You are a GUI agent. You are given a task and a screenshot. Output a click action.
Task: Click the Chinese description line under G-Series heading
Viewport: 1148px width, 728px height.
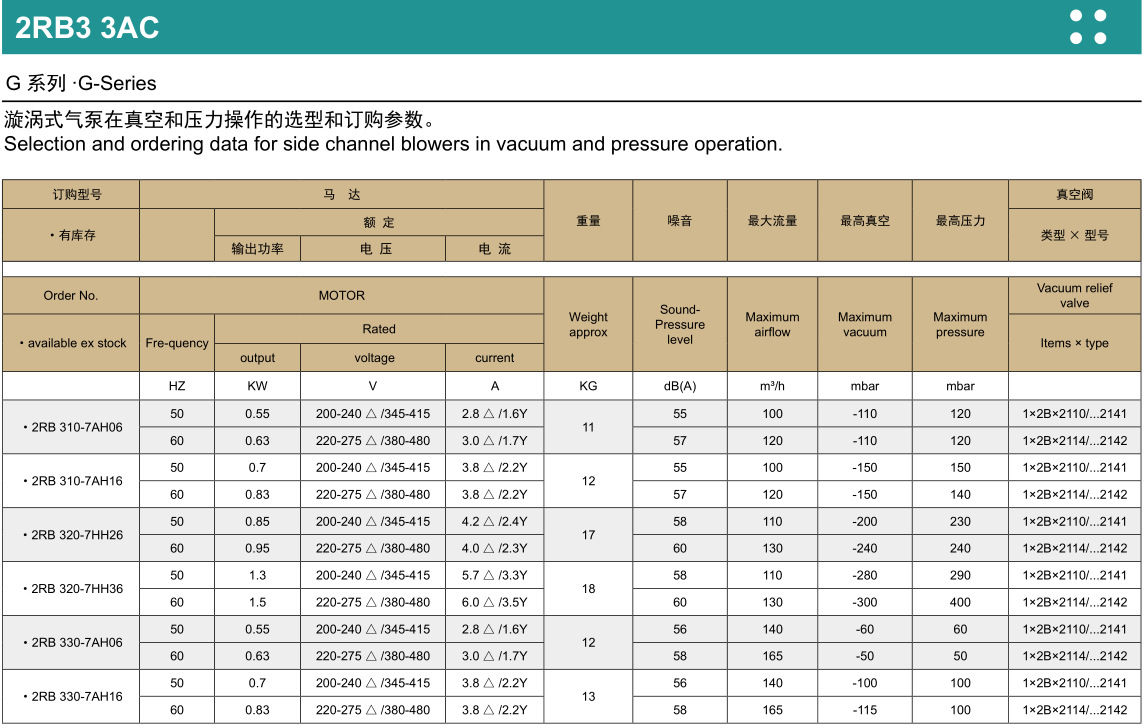(x=221, y=119)
